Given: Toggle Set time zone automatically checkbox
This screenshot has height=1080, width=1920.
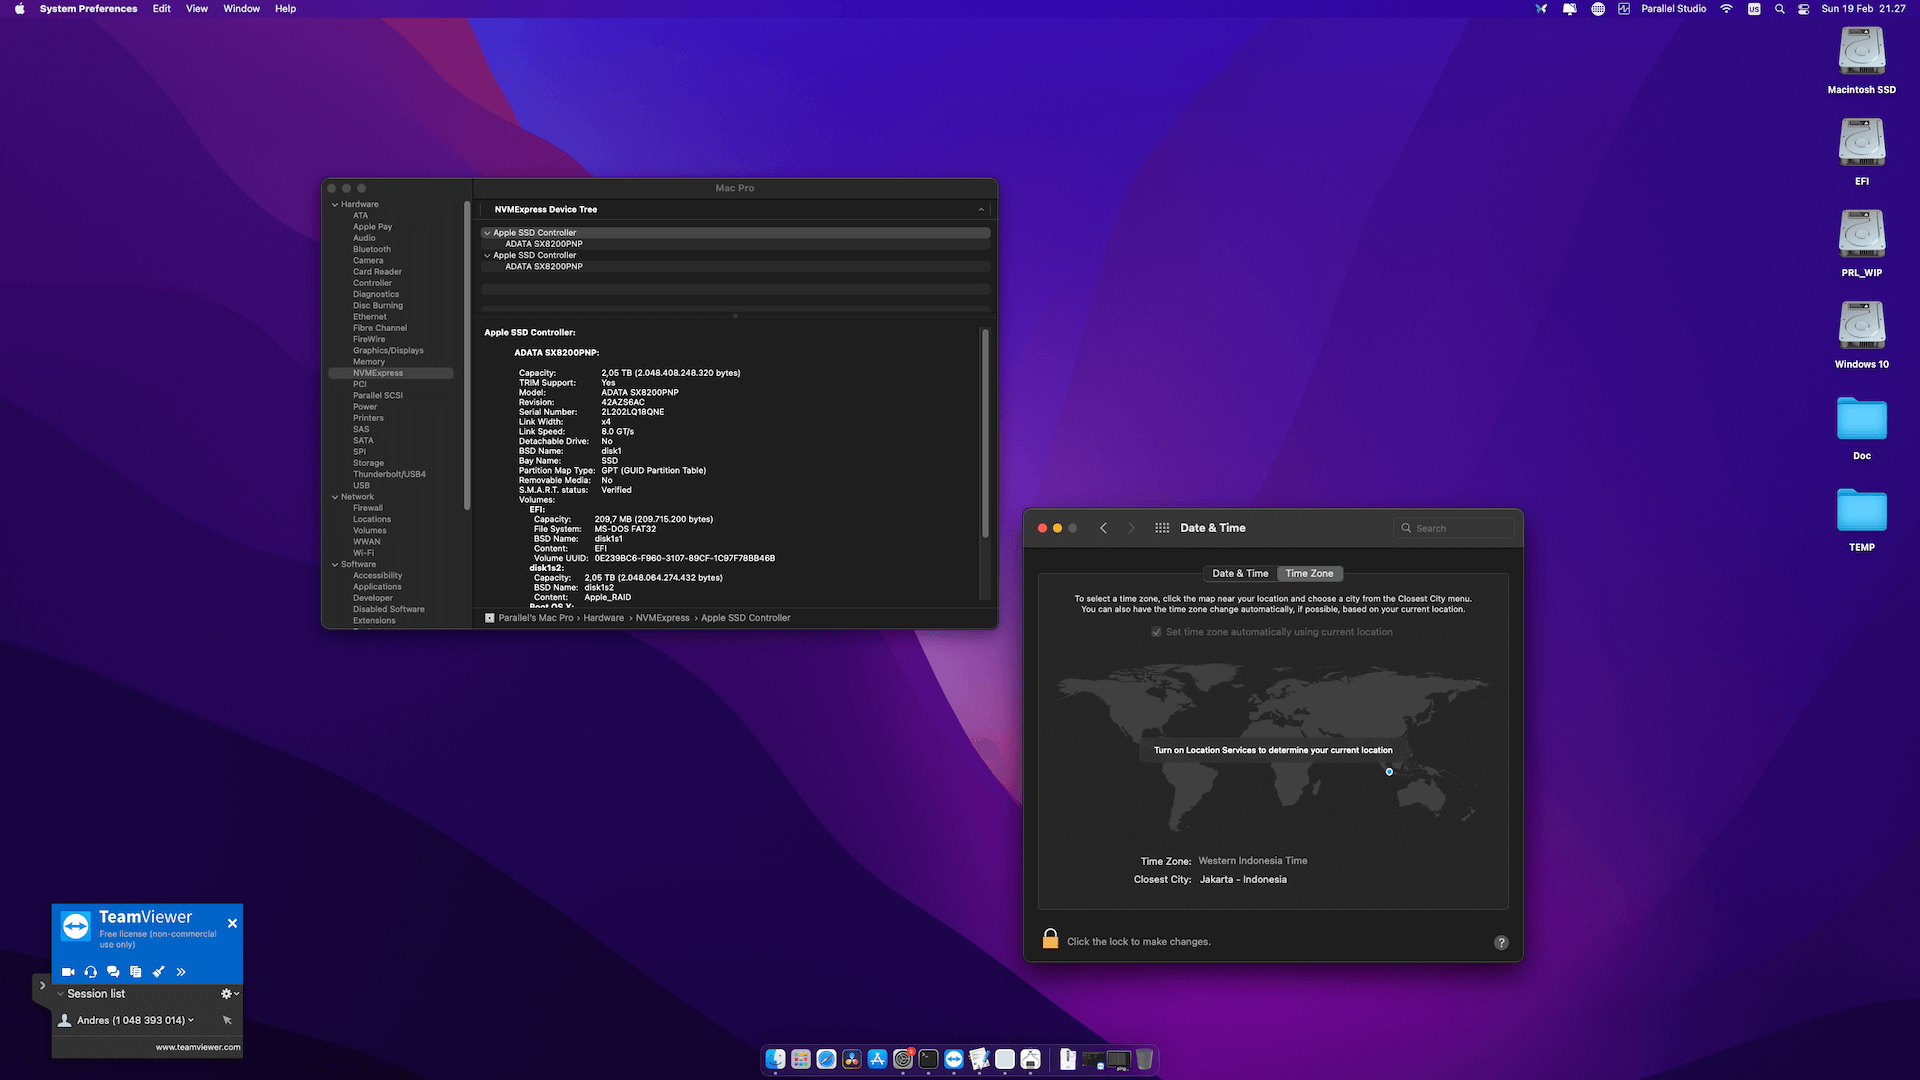Looking at the screenshot, I should [1156, 632].
